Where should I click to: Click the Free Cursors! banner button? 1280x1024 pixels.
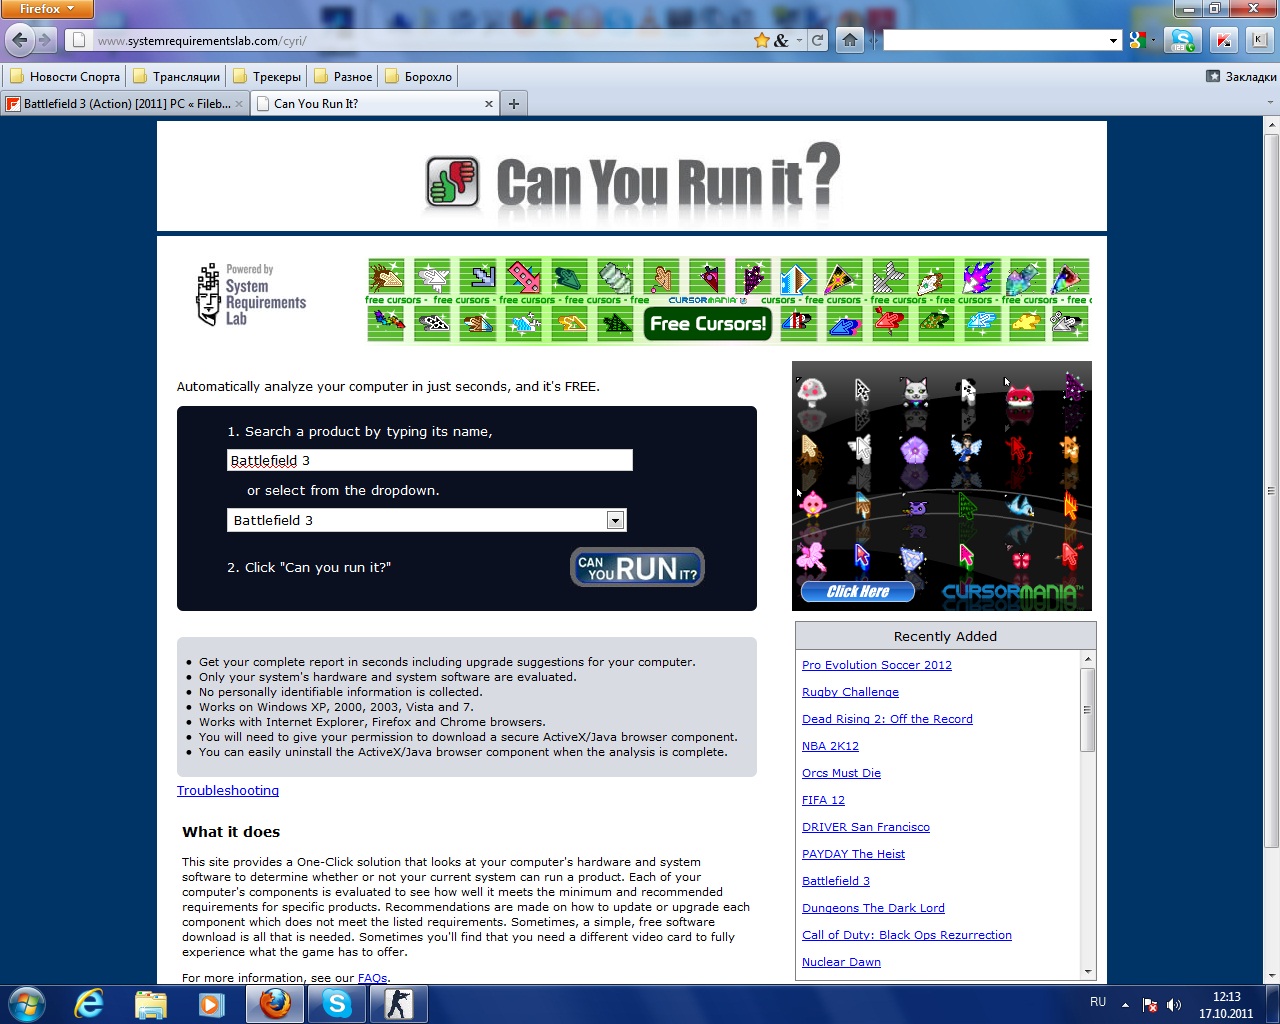point(708,324)
